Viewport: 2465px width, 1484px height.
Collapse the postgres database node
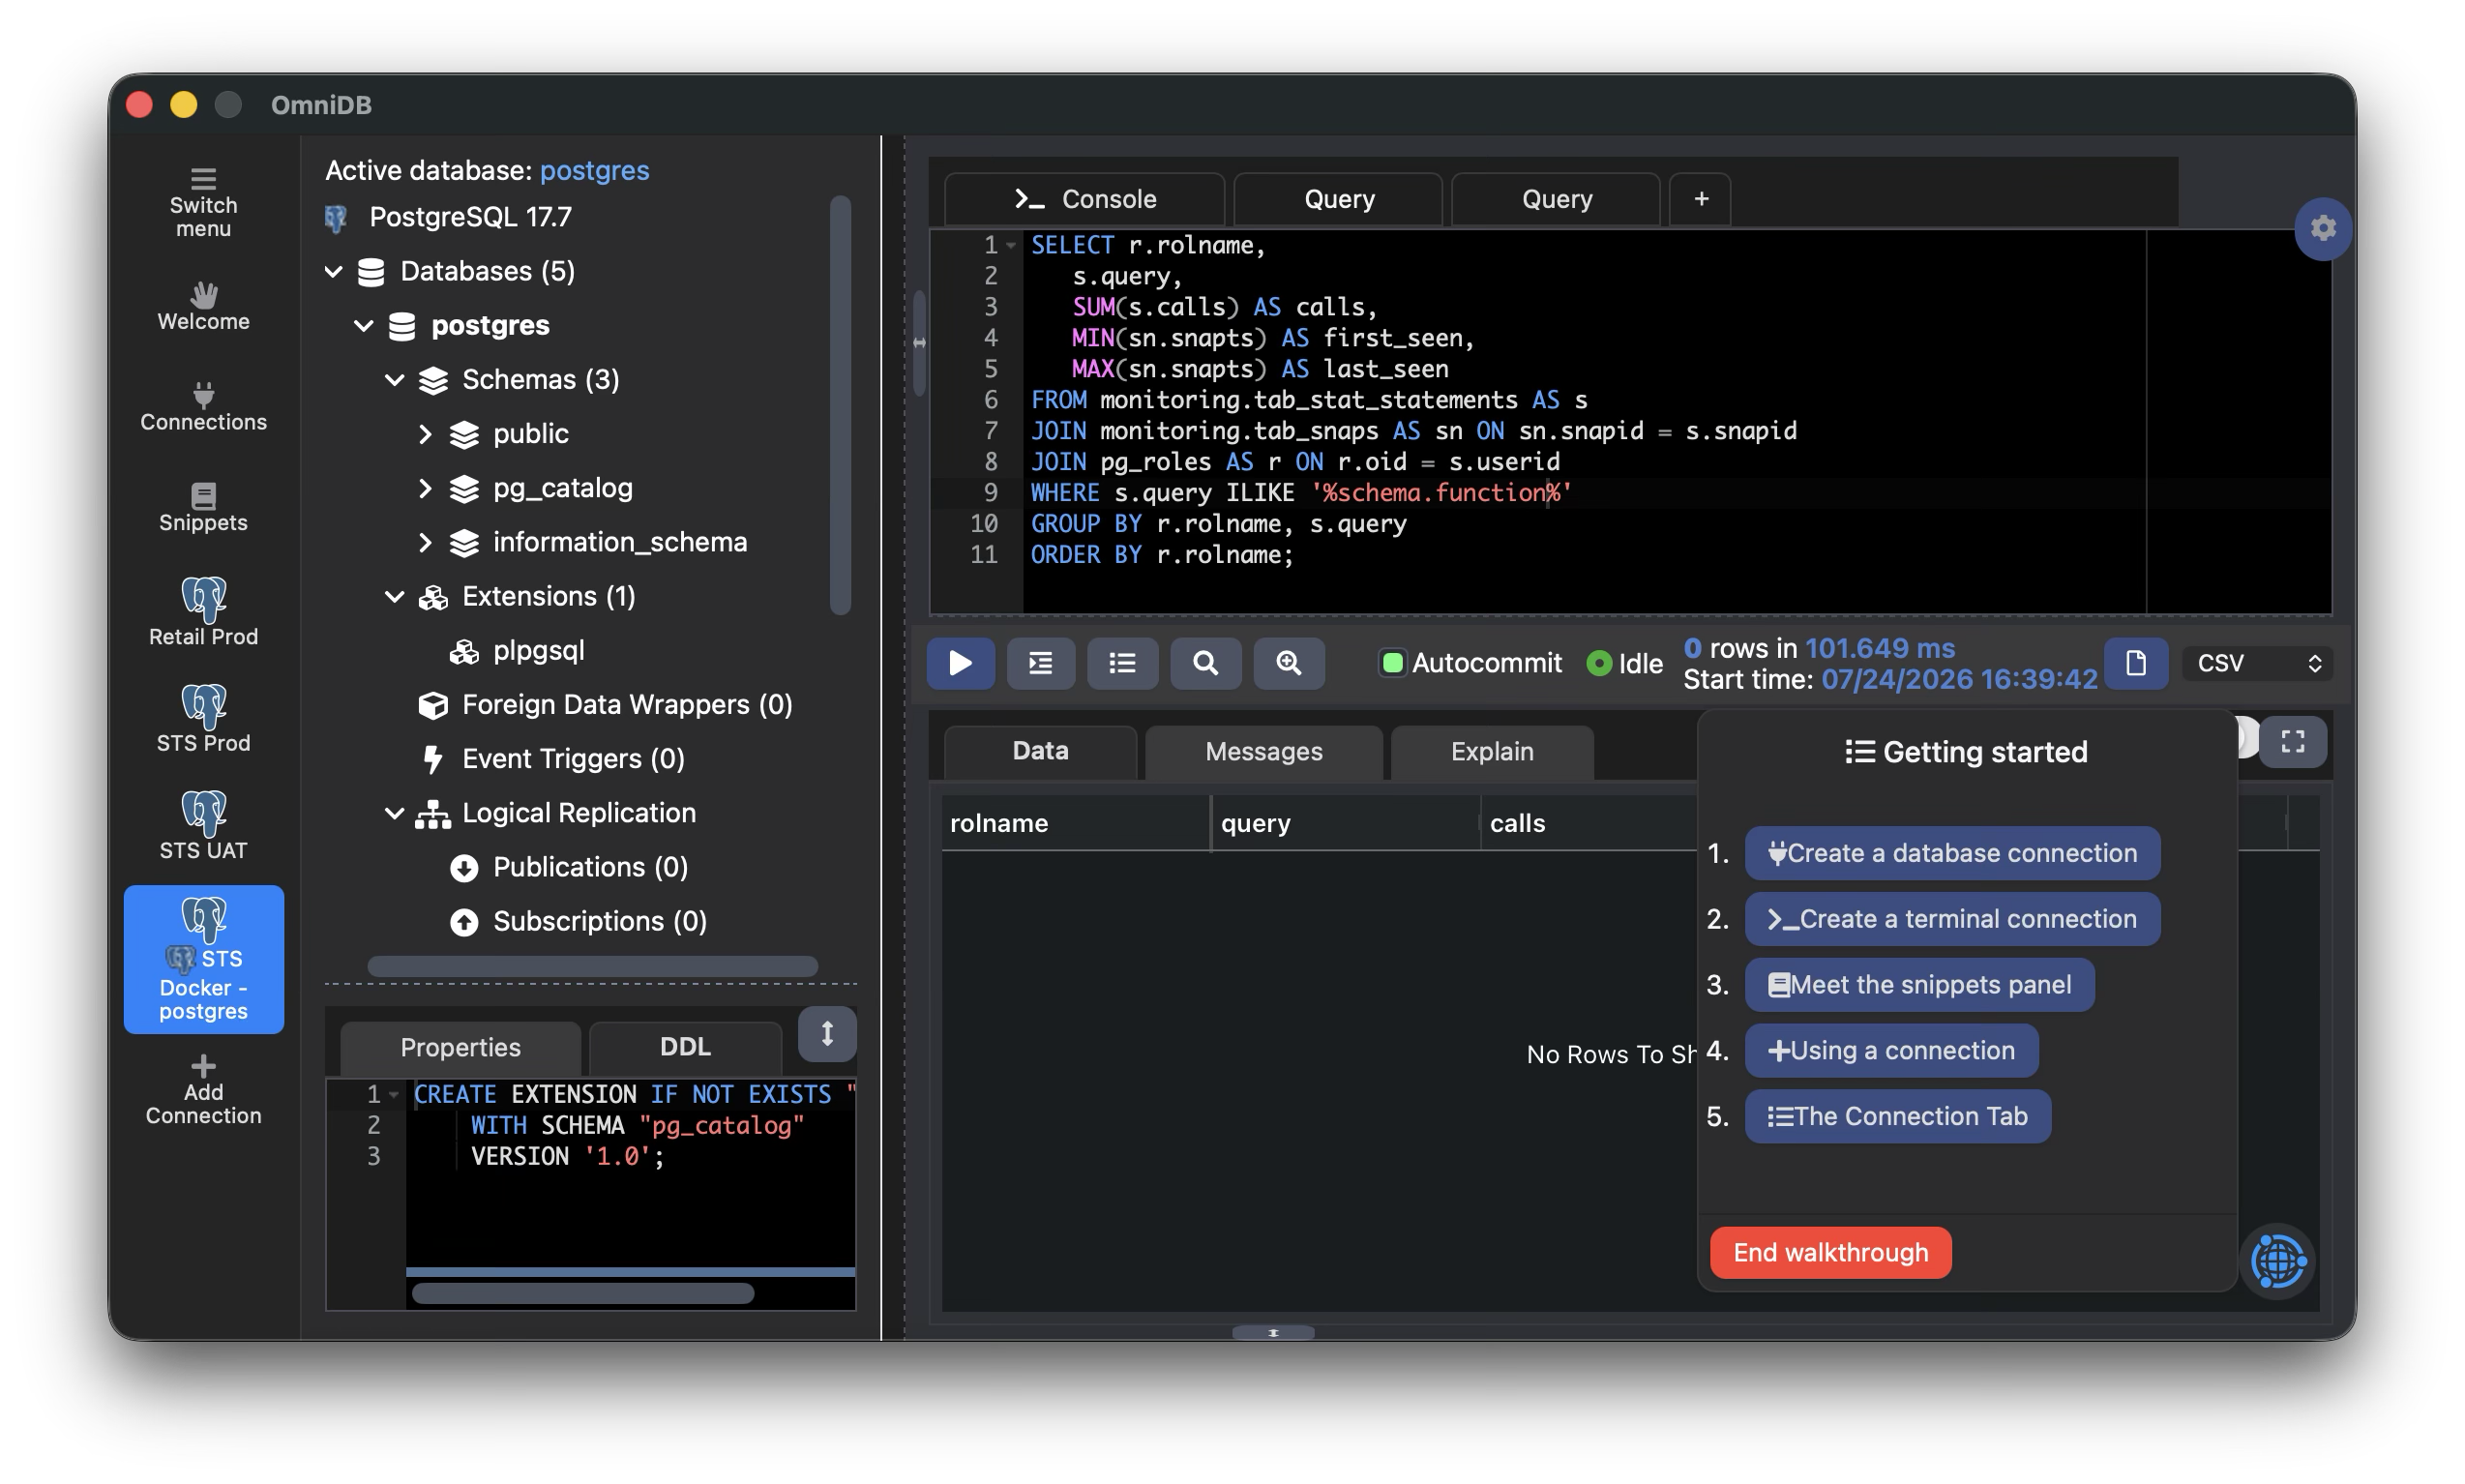364,325
